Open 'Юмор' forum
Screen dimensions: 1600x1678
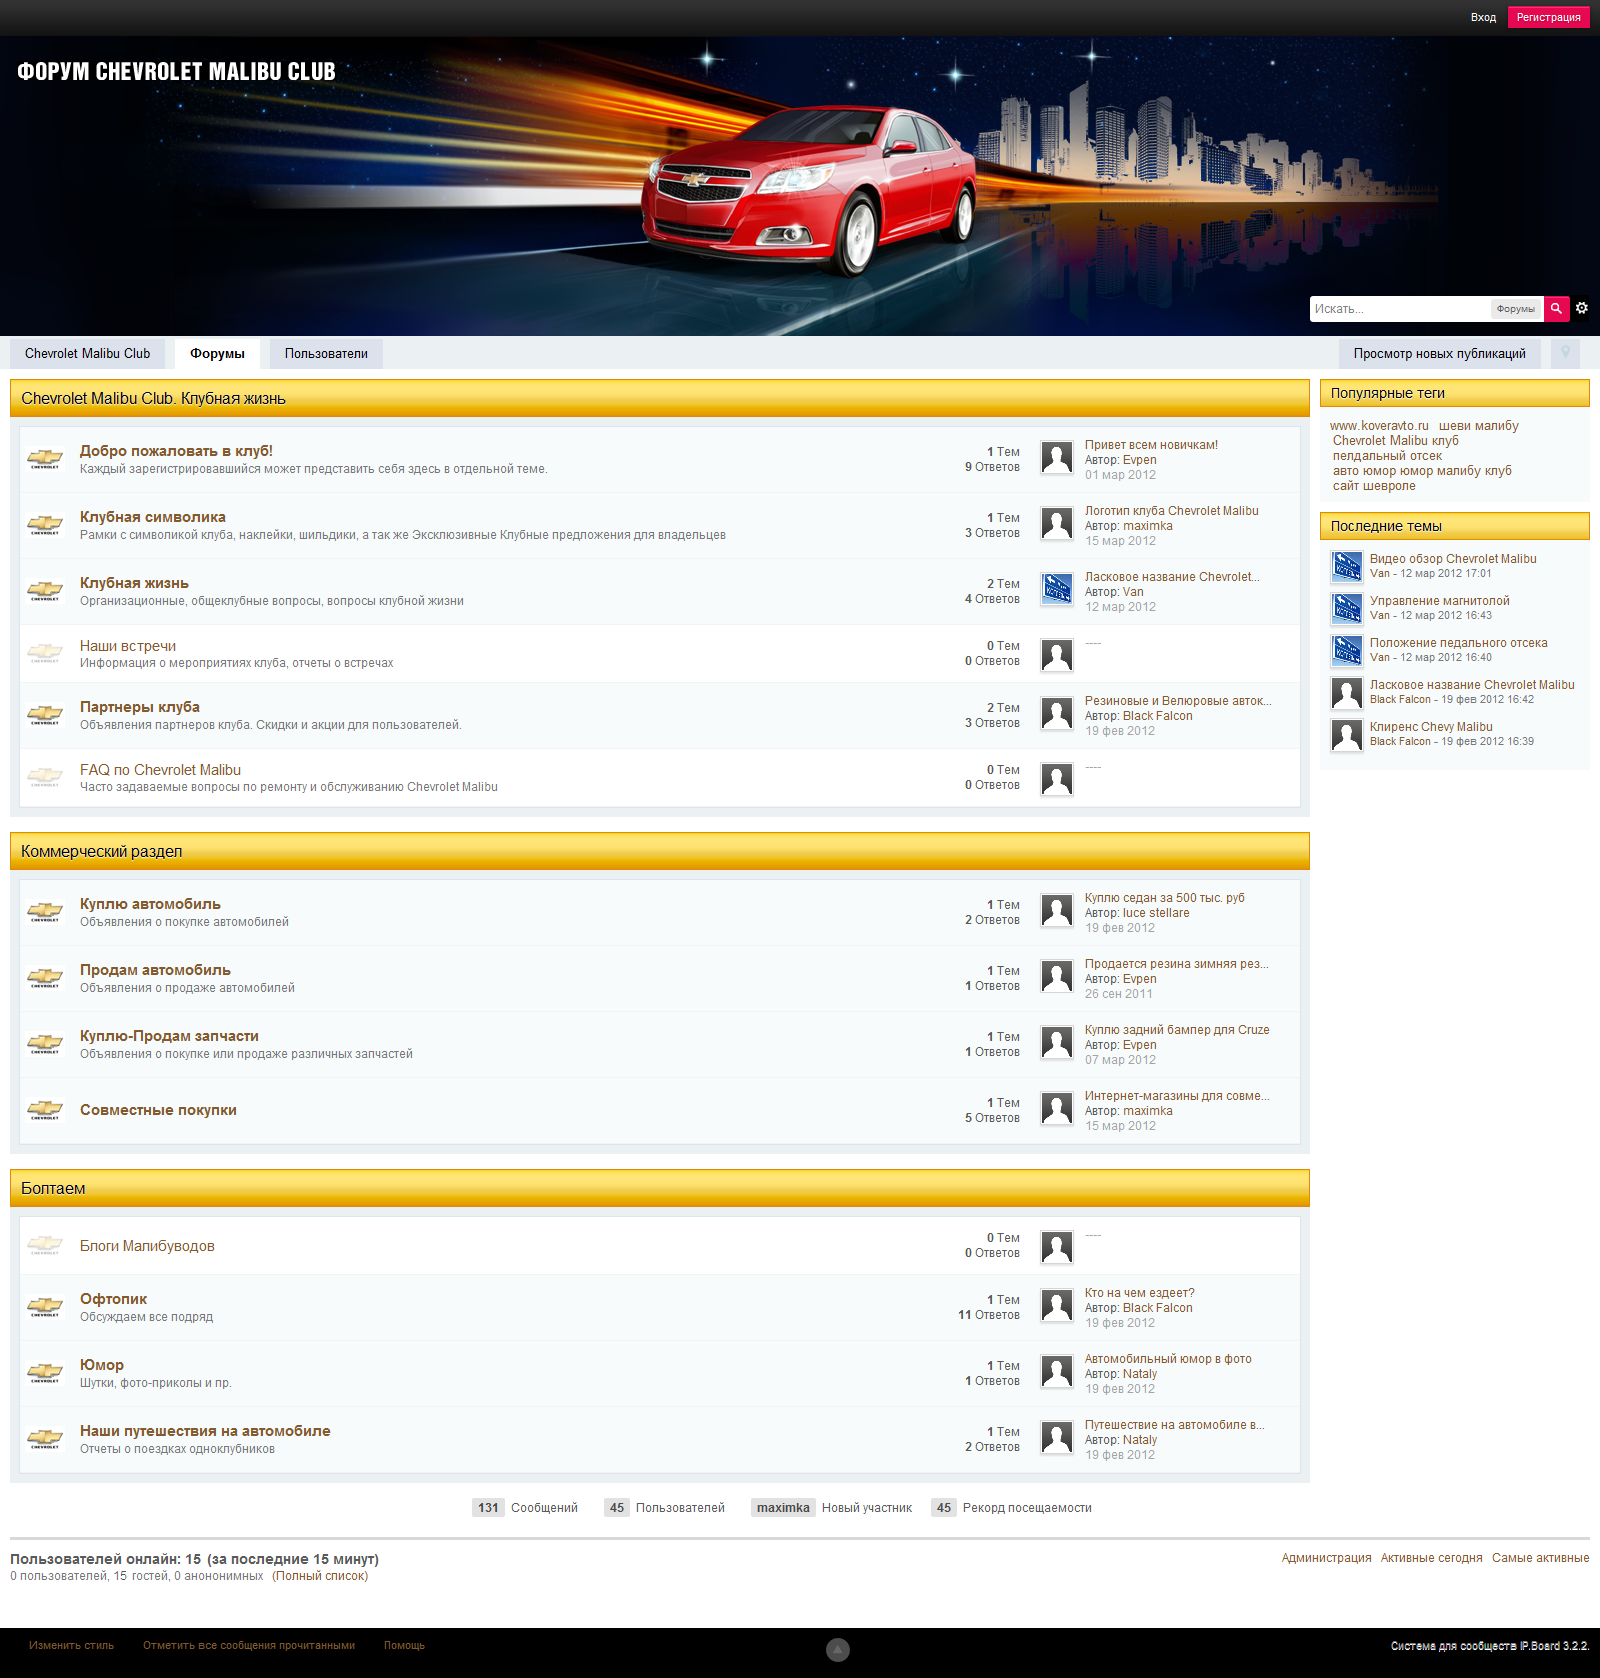pos(102,1365)
